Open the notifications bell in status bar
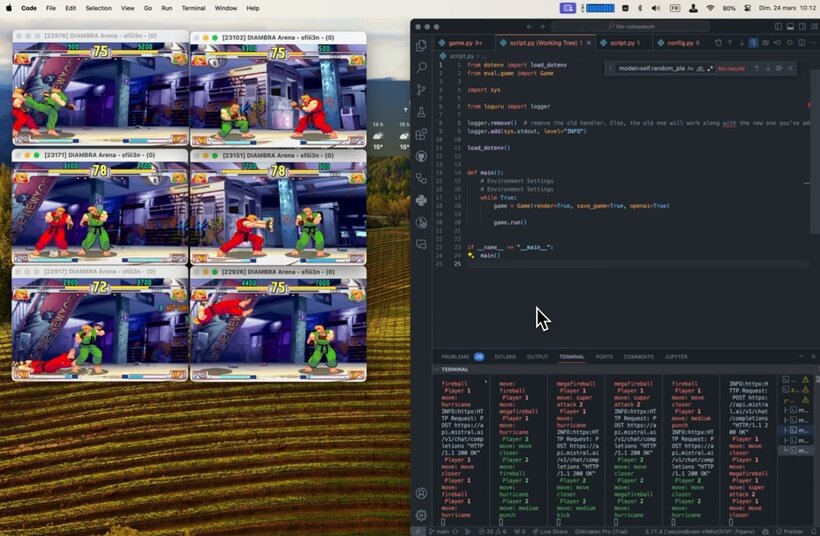The width and height of the screenshot is (820, 536). (813, 531)
